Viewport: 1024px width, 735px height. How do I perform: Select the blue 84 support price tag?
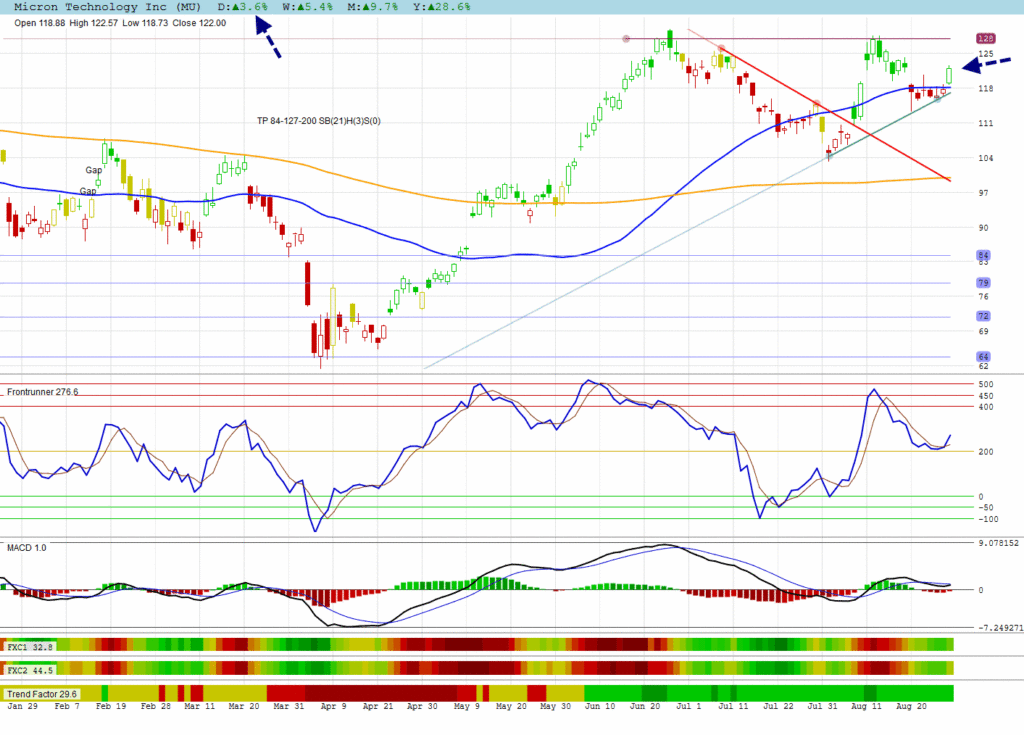(984, 255)
